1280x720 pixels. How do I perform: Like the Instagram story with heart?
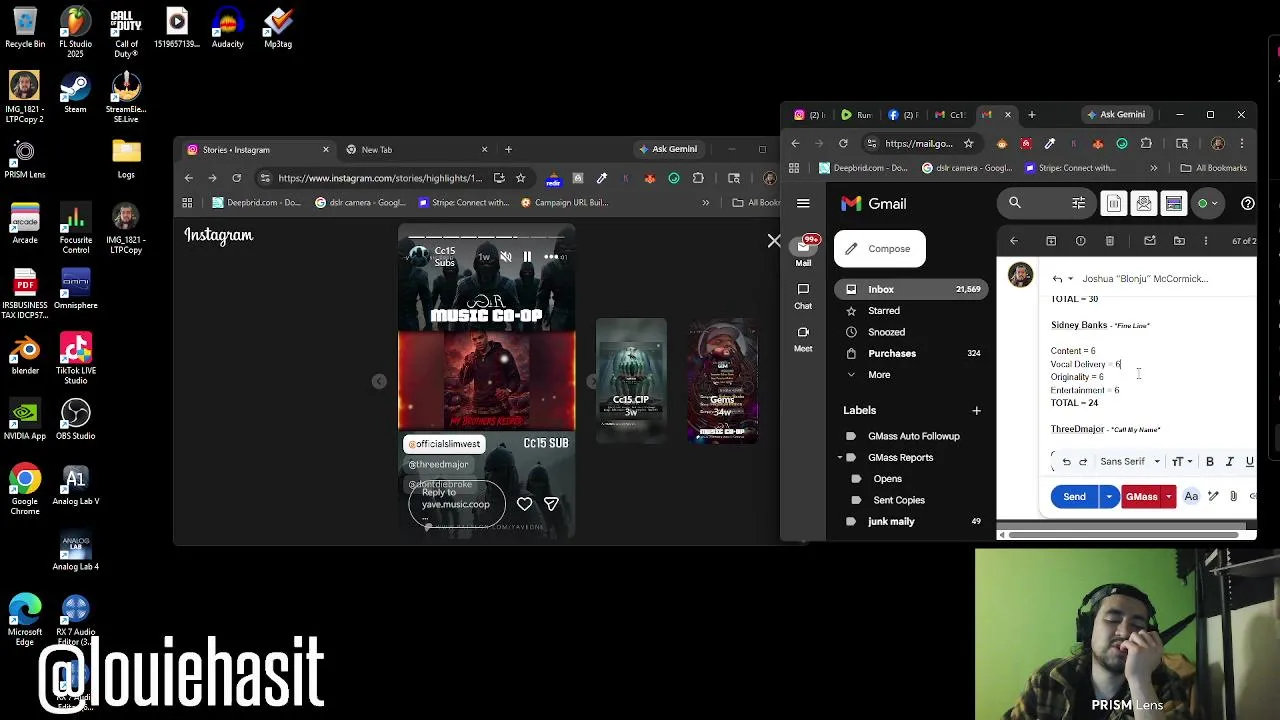click(525, 504)
